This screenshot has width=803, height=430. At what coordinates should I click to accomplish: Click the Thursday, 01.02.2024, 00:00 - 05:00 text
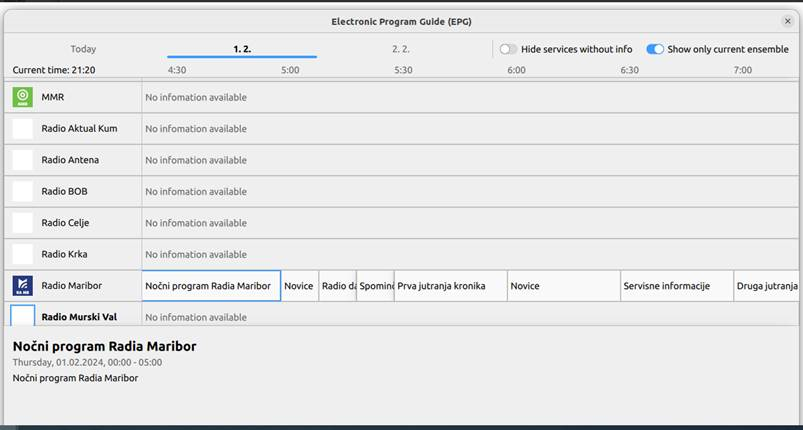click(x=88, y=362)
